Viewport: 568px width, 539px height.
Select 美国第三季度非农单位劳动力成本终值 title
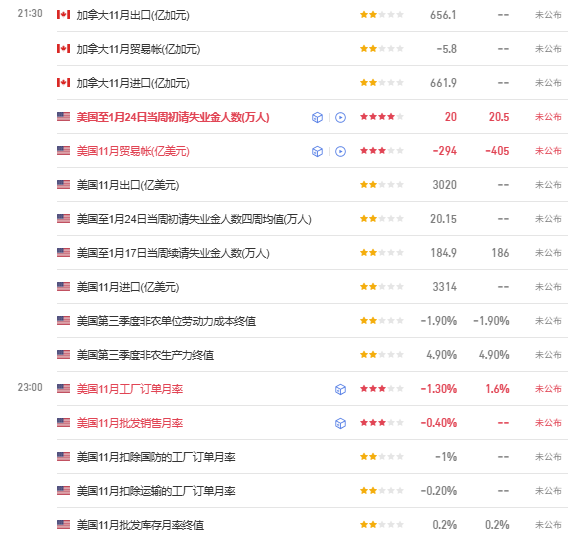point(166,321)
